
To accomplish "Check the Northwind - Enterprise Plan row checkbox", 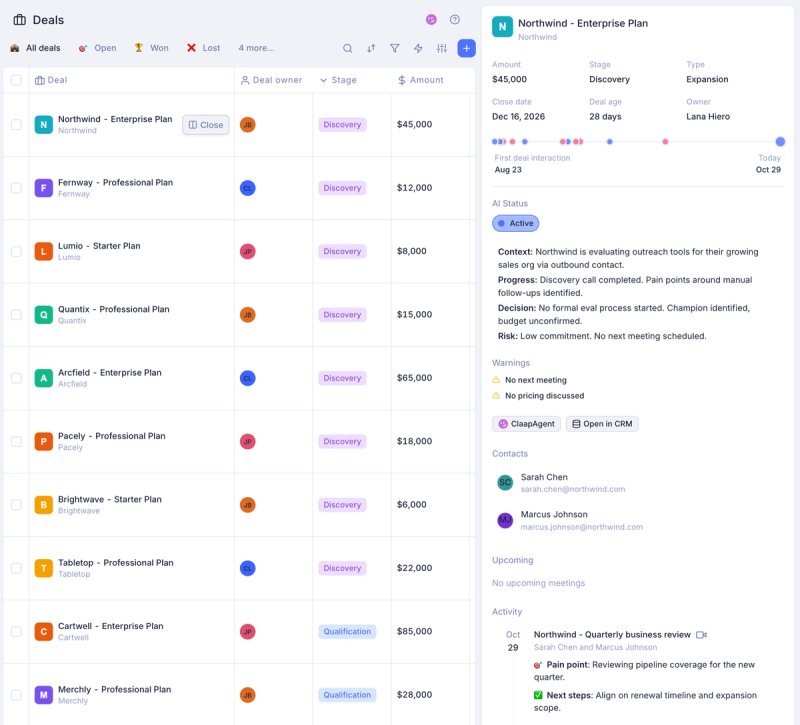I will (16, 124).
